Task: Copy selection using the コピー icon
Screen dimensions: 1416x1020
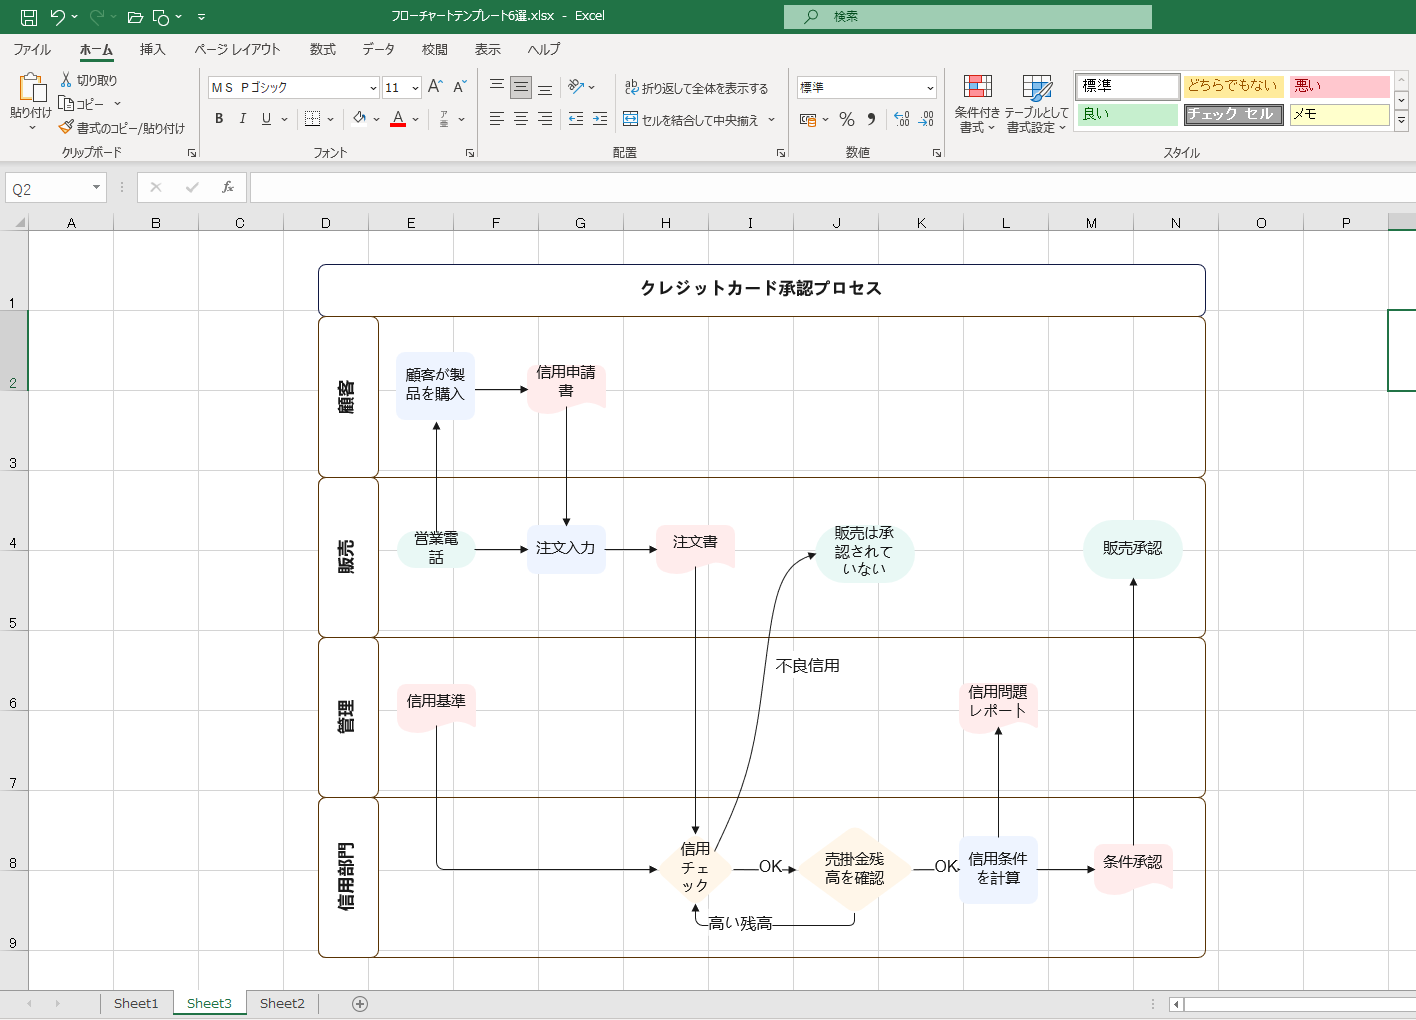Action: click(x=66, y=104)
